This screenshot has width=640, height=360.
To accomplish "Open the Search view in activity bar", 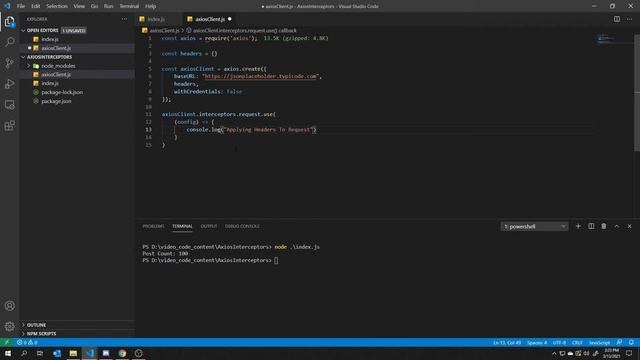I will click(x=9, y=42).
